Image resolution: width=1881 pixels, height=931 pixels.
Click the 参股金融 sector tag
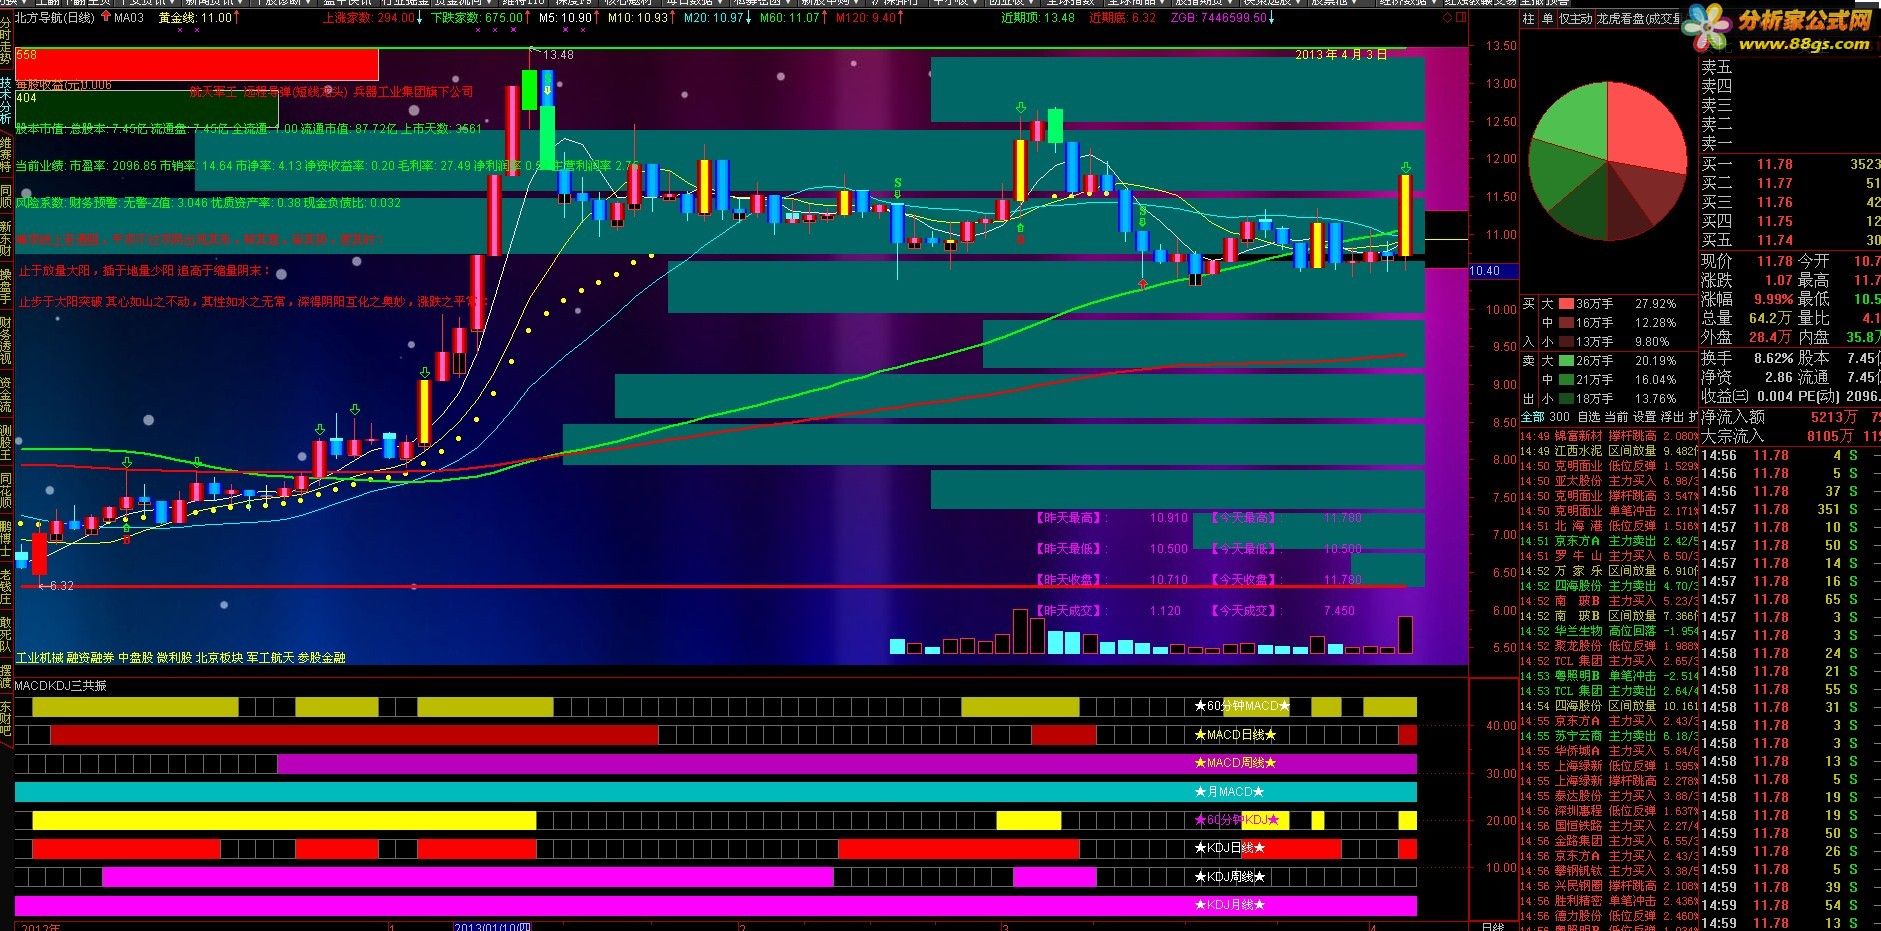(321, 658)
